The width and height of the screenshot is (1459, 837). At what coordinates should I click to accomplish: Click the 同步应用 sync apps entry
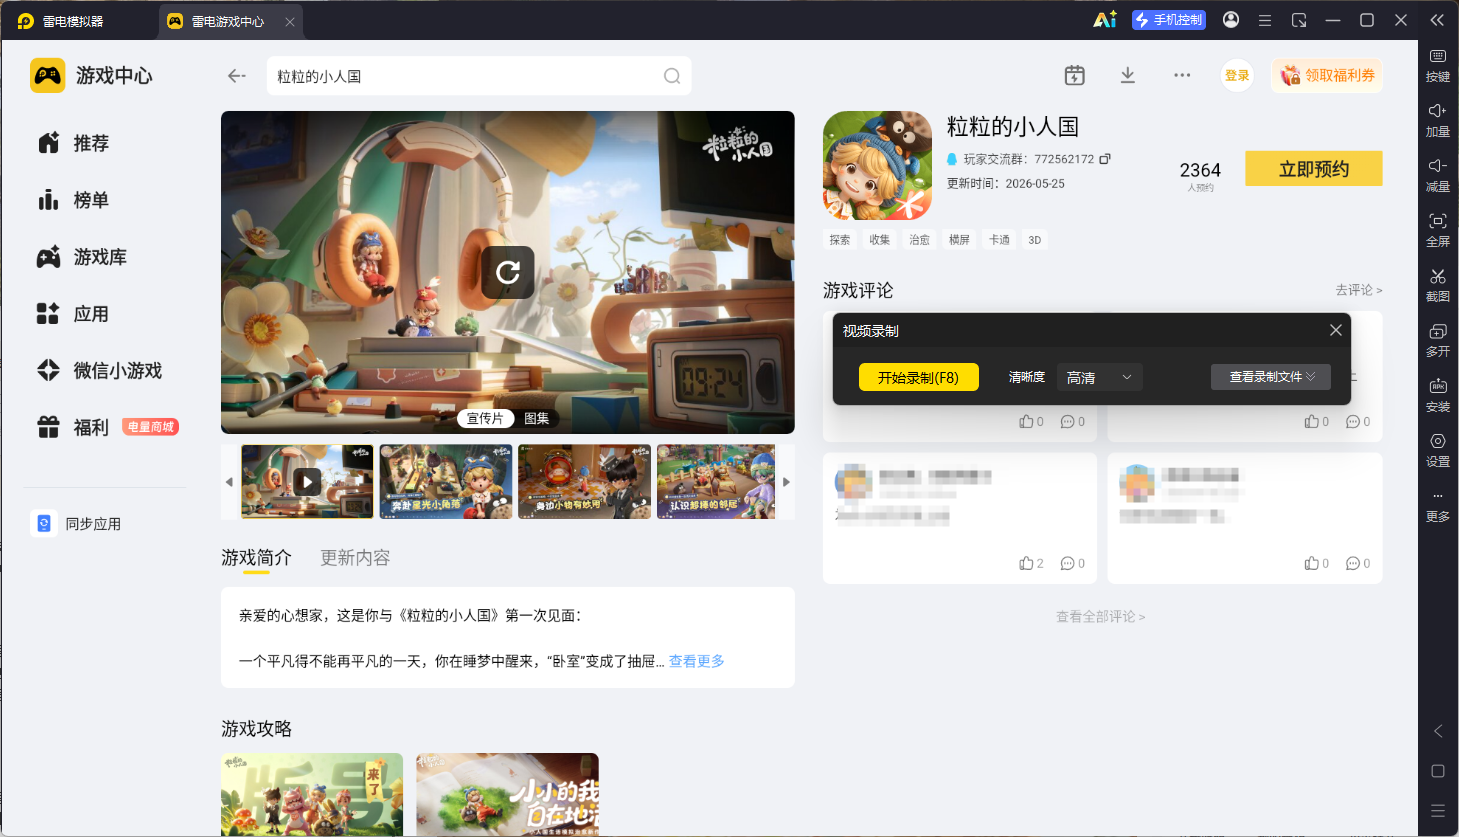[76, 523]
